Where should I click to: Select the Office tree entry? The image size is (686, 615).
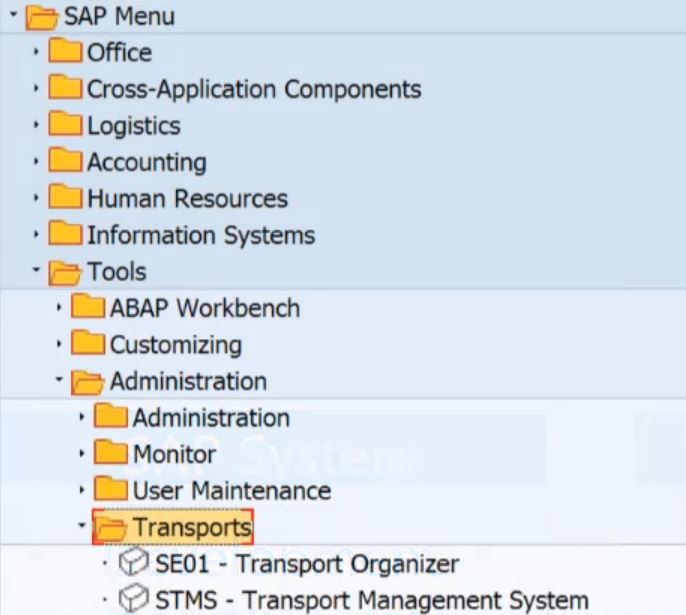[x=119, y=52]
